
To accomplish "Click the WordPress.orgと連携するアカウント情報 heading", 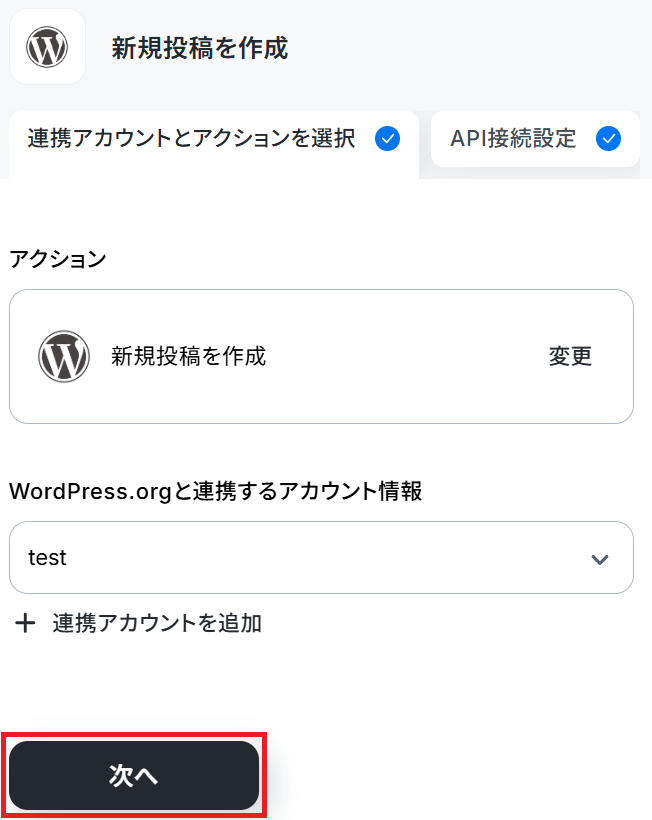I will (x=215, y=491).
